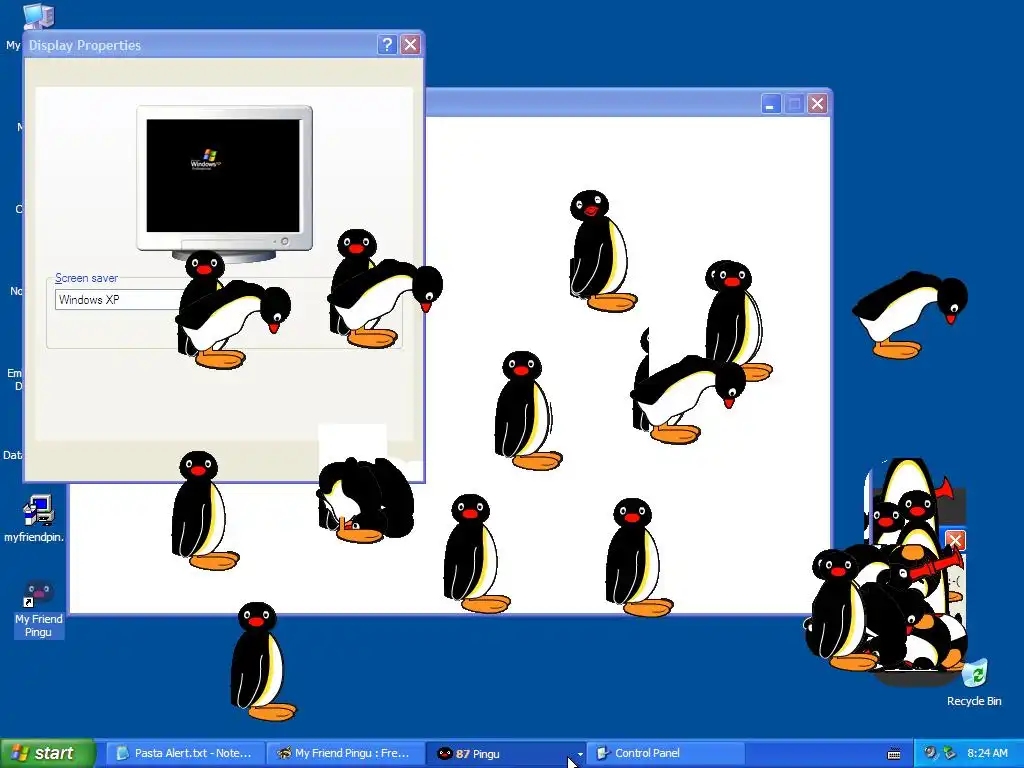The width and height of the screenshot is (1024, 768).
Task: Click the disabled maximize button of white window
Action: pyautogui.click(x=794, y=103)
